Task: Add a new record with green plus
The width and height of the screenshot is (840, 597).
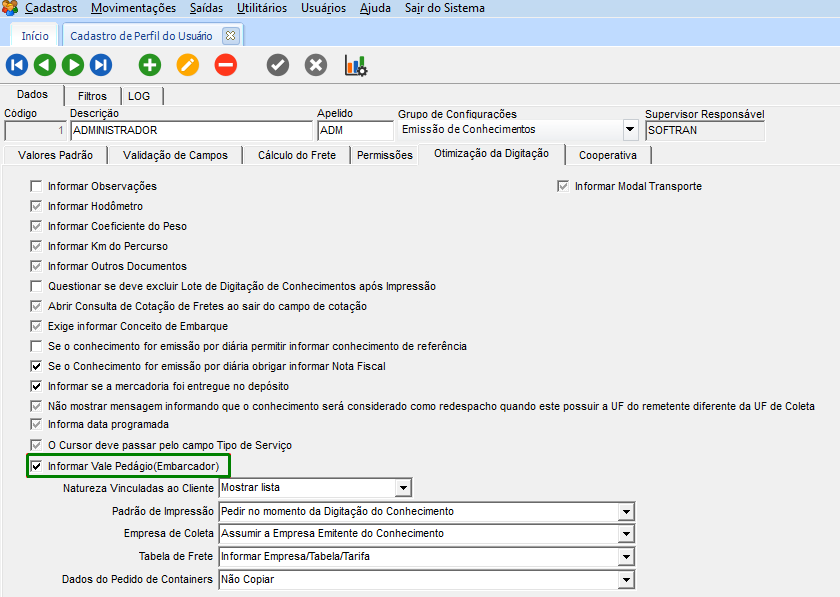Action: 150,65
